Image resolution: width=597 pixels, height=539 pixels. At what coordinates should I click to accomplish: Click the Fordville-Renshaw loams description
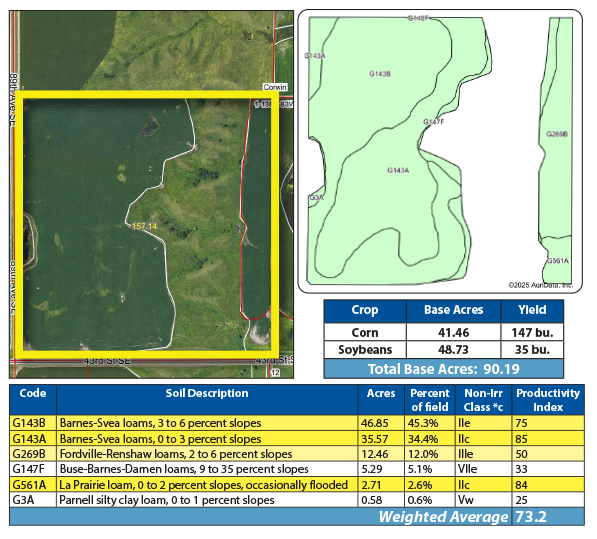click(176, 454)
